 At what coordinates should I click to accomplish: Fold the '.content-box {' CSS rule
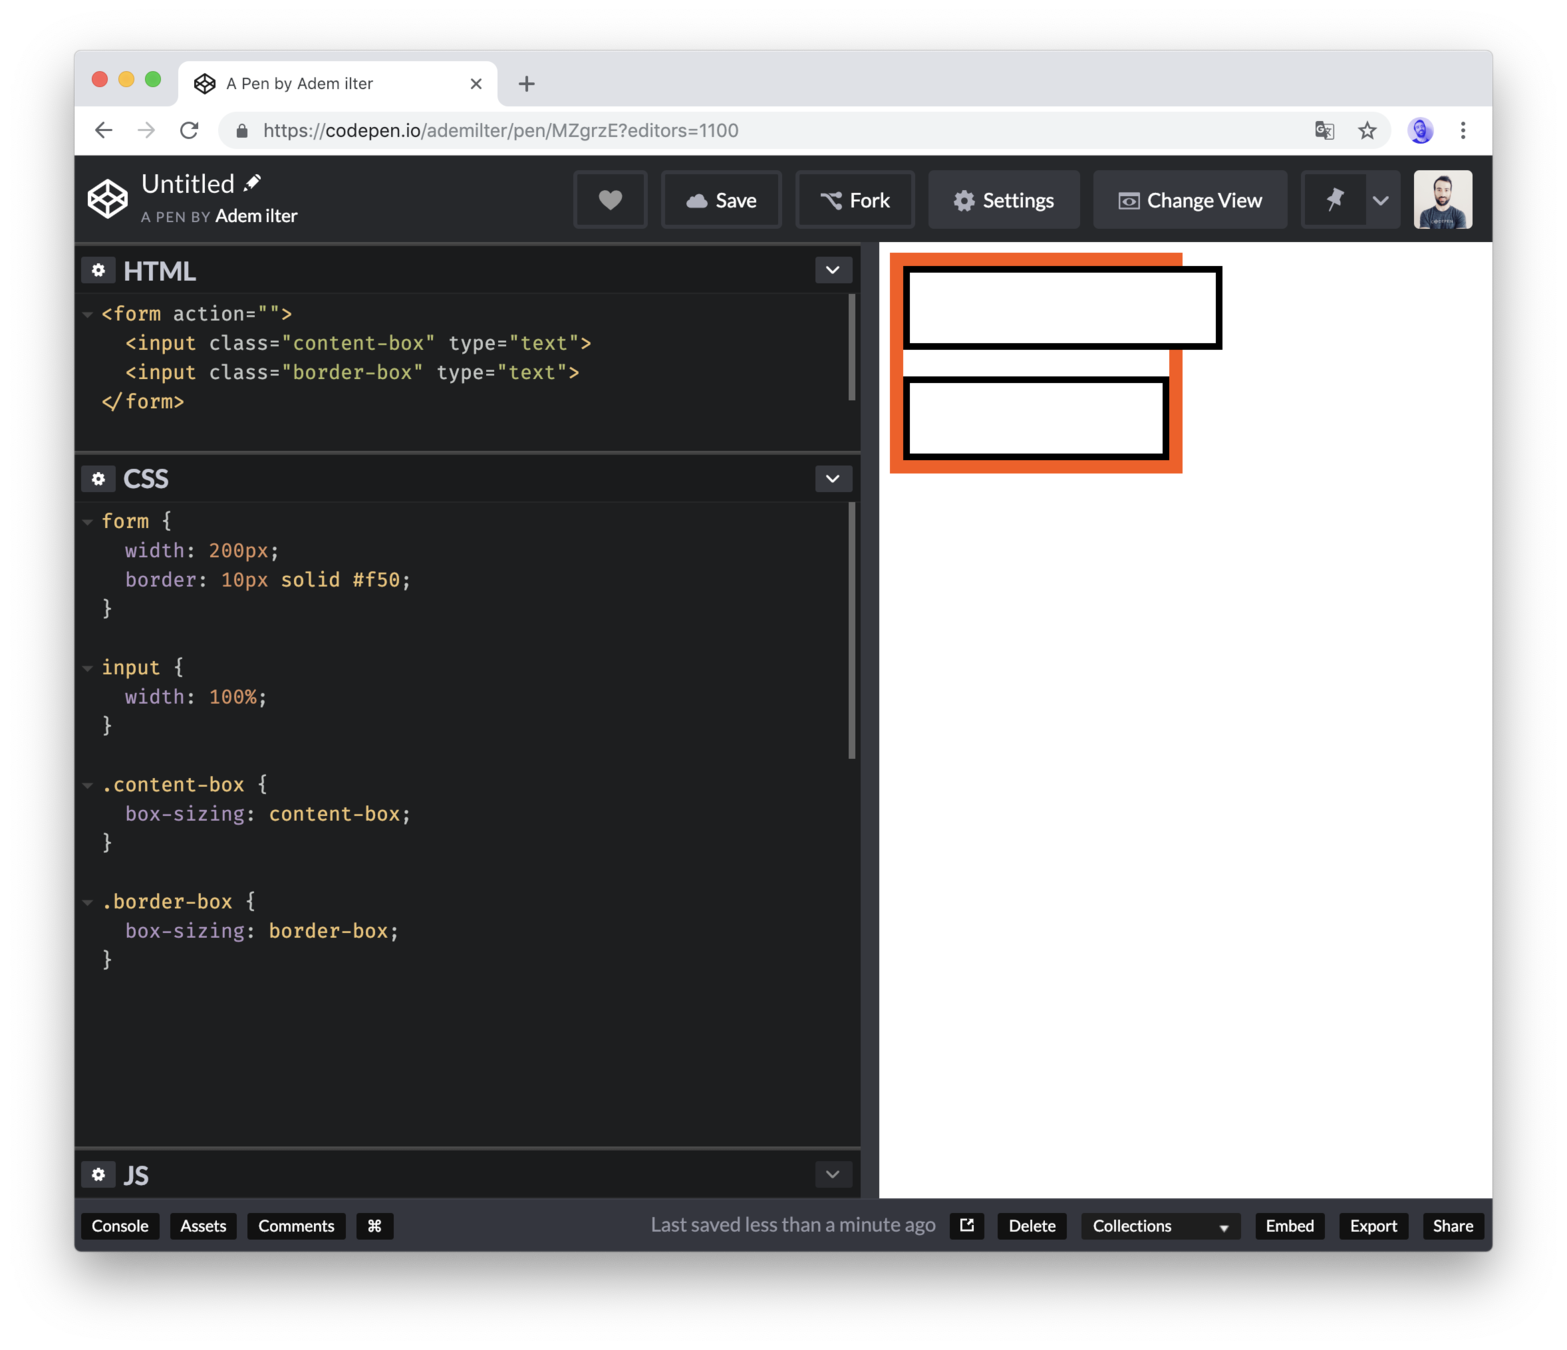[x=88, y=786]
